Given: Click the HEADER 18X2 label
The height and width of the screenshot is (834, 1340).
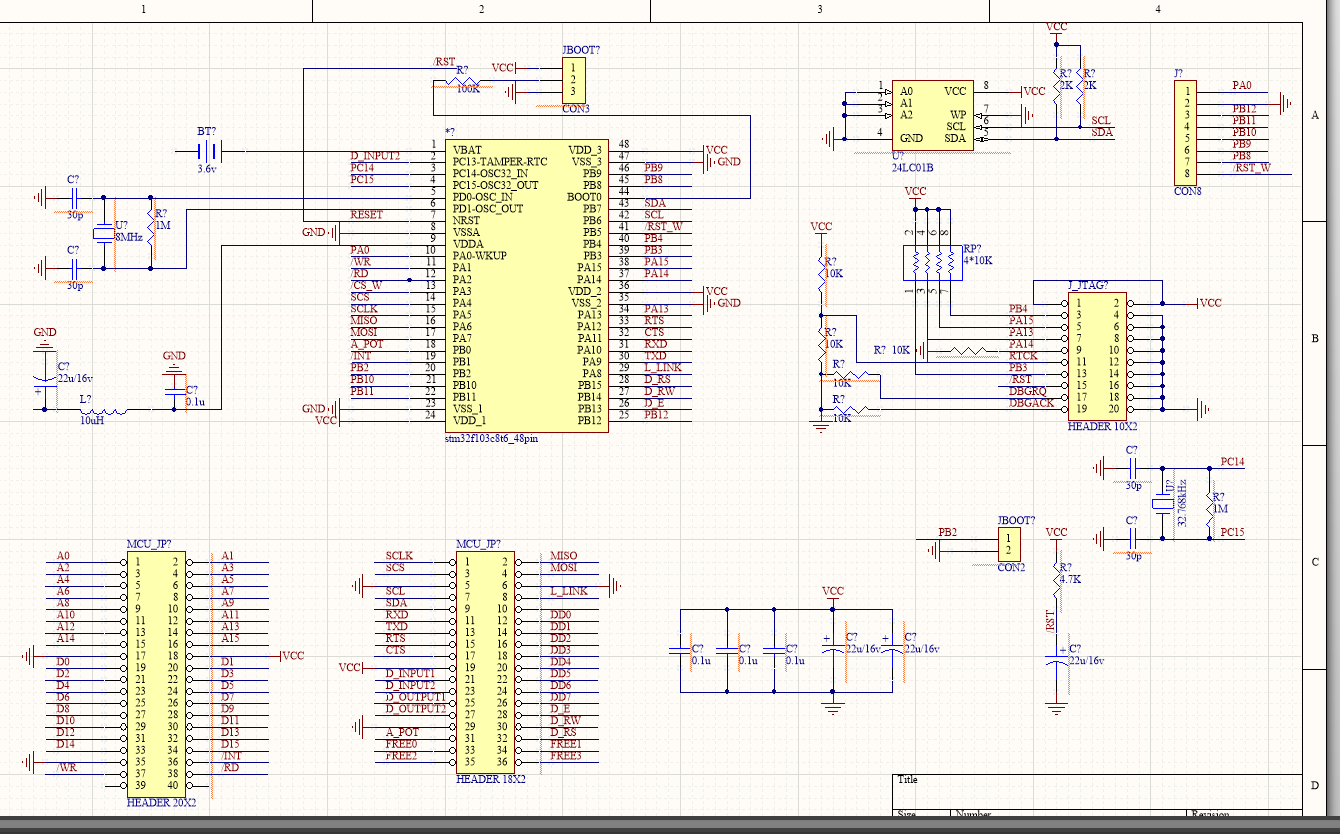Looking at the screenshot, I should pyautogui.click(x=490, y=778).
